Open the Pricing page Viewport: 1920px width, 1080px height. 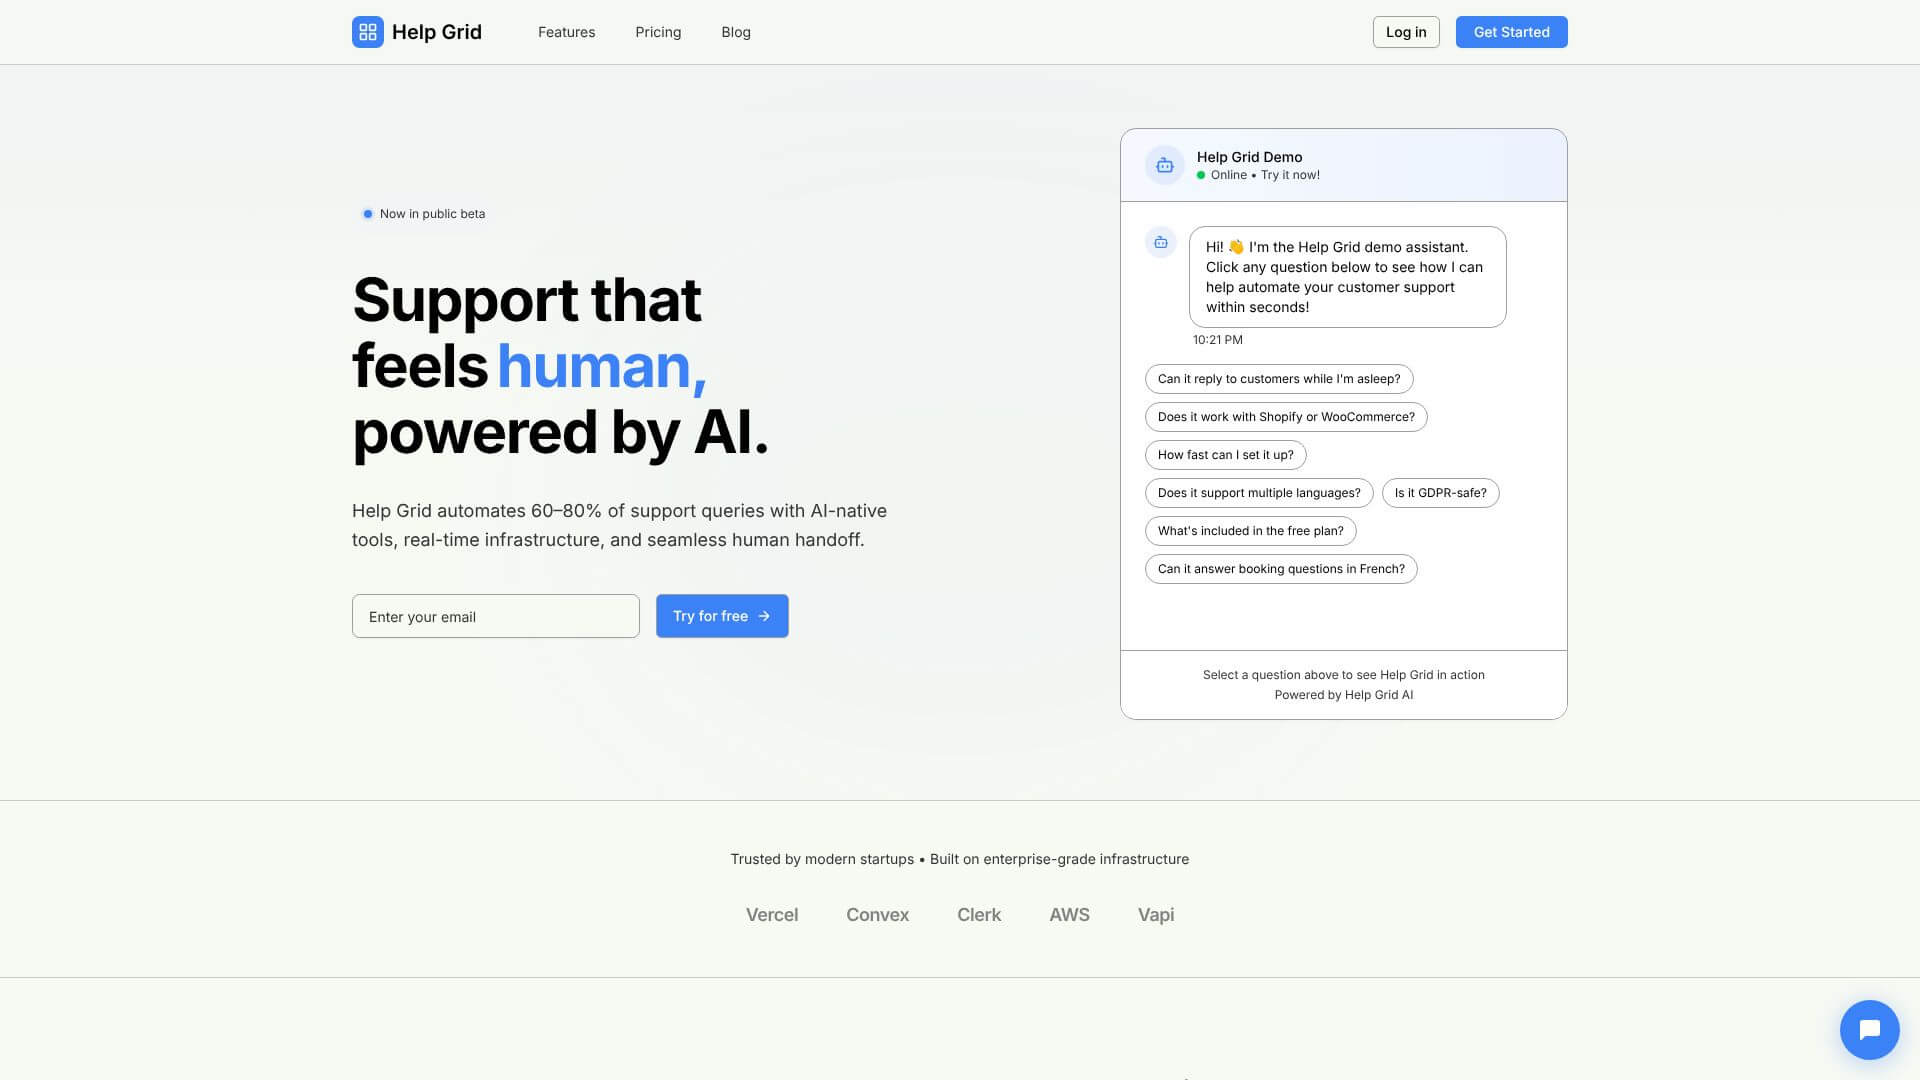[658, 31]
